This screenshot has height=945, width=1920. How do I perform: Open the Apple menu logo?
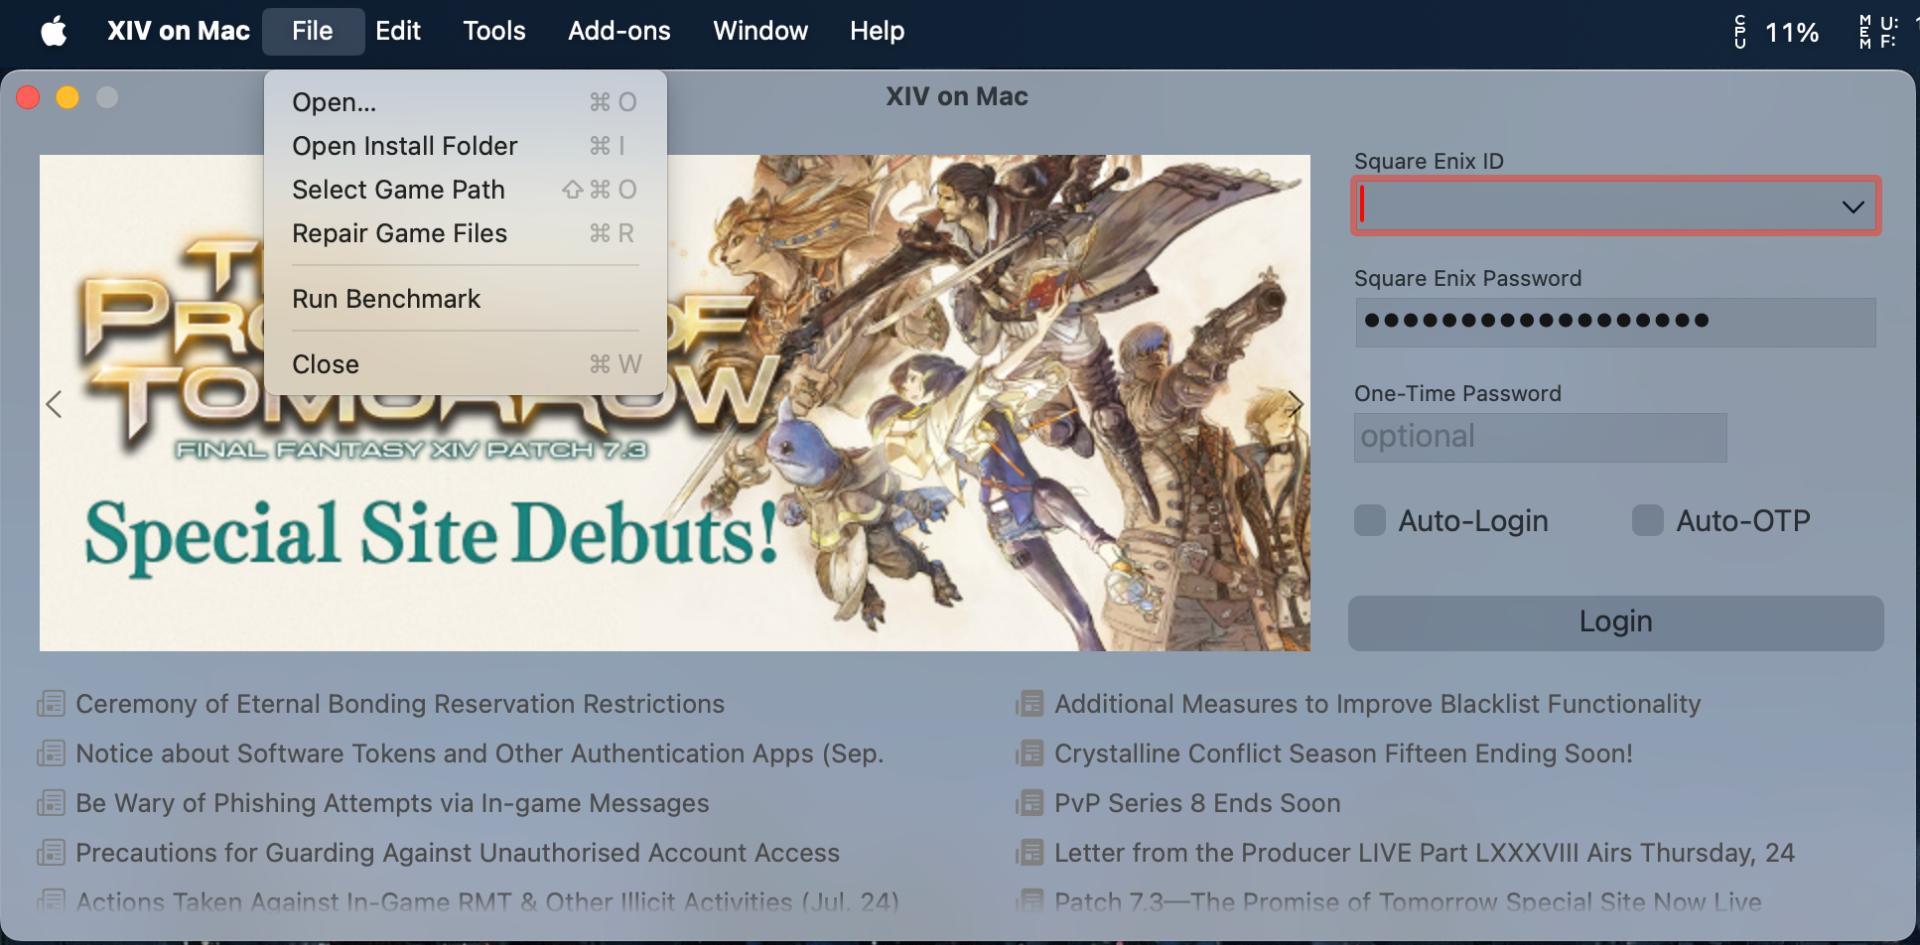tap(54, 31)
